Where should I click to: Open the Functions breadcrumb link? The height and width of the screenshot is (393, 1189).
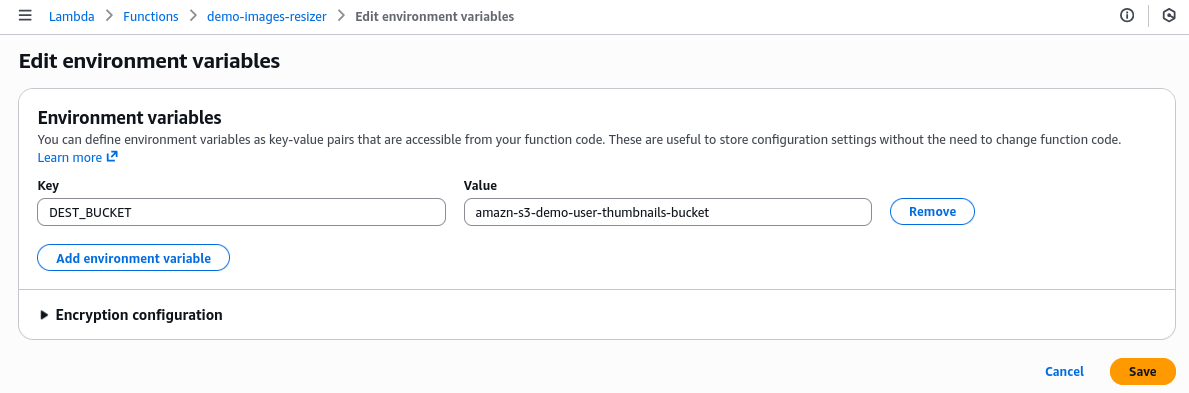[151, 16]
